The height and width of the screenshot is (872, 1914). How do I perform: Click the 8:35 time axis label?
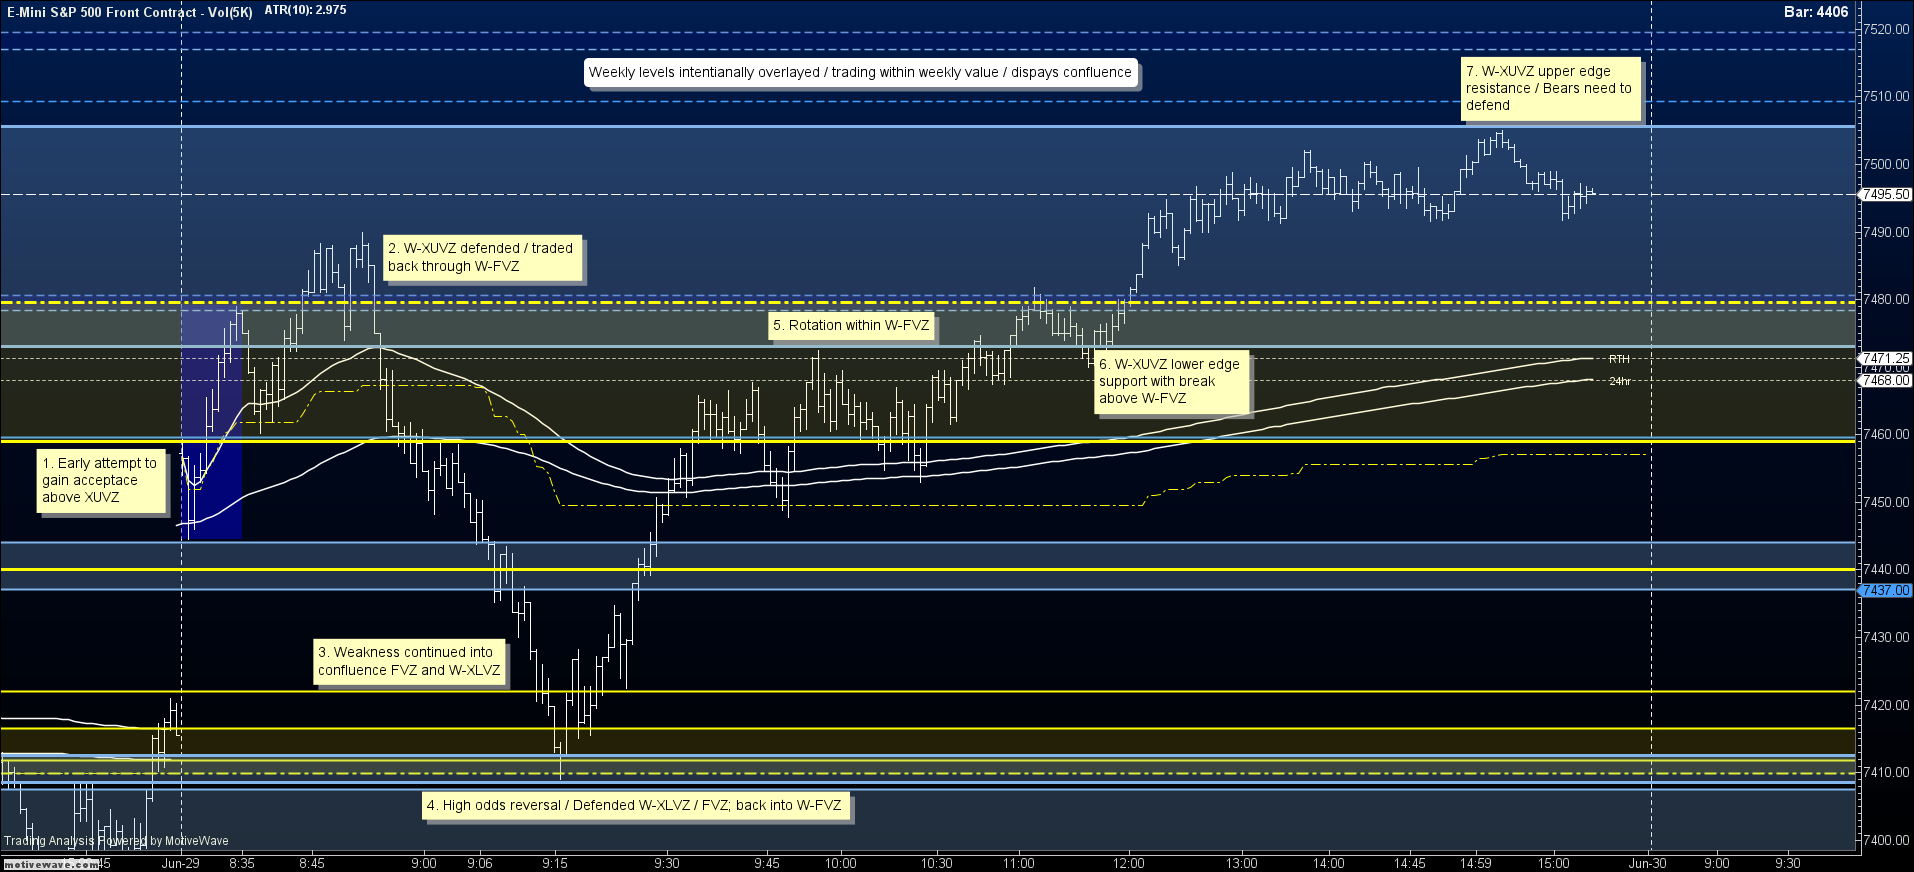pos(242,864)
